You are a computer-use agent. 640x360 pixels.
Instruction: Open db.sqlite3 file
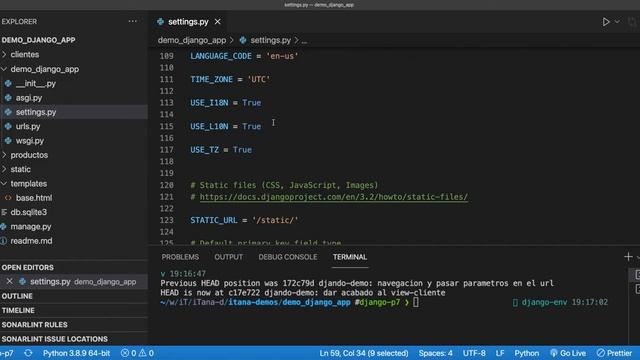(x=29, y=212)
